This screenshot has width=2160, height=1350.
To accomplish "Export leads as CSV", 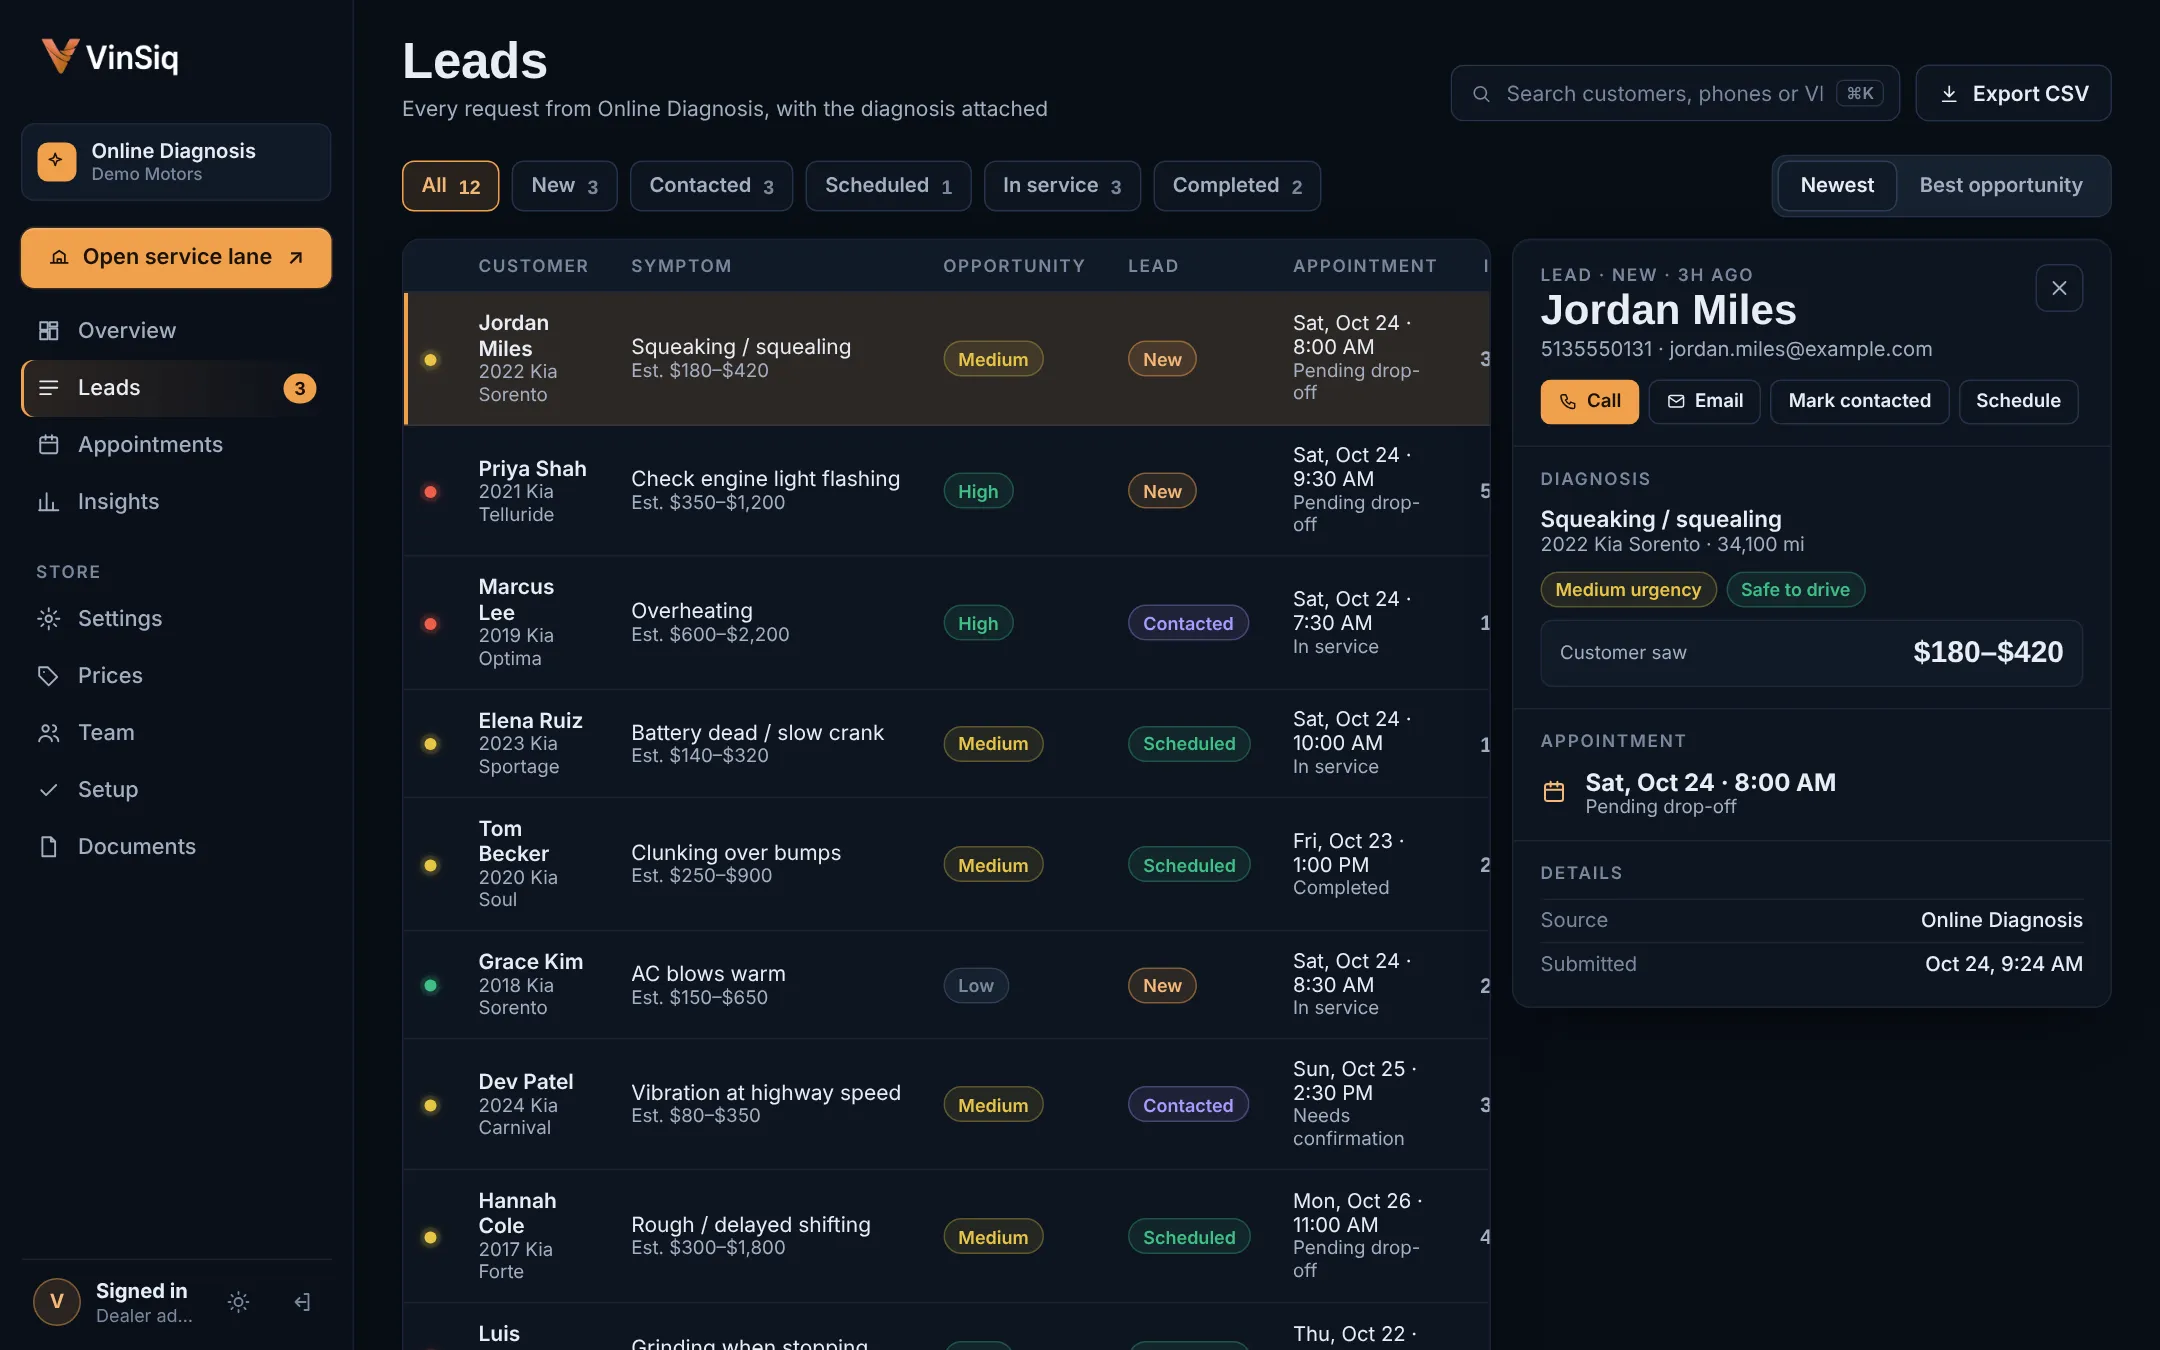I will pos(2013,93).
